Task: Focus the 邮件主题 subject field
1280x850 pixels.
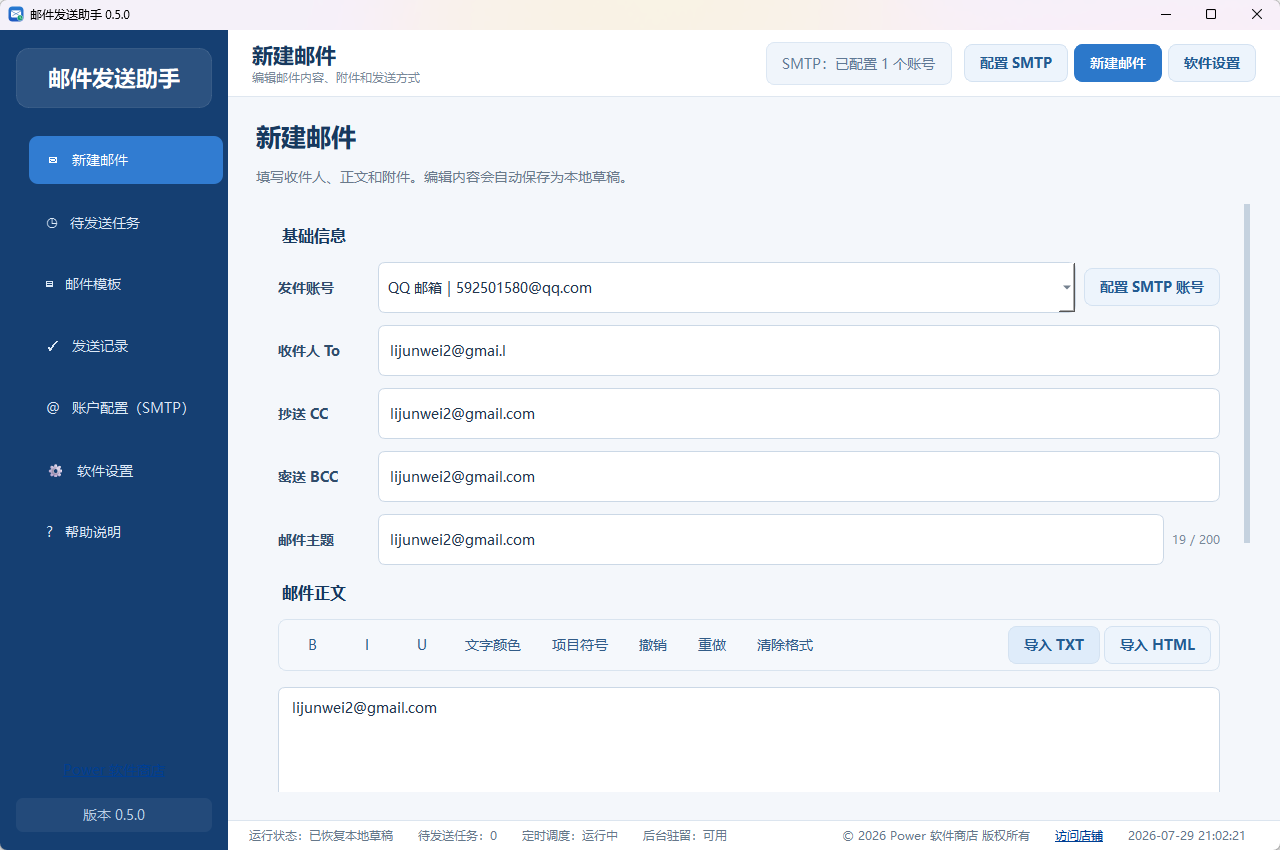Action: click(x=771, y=540)
